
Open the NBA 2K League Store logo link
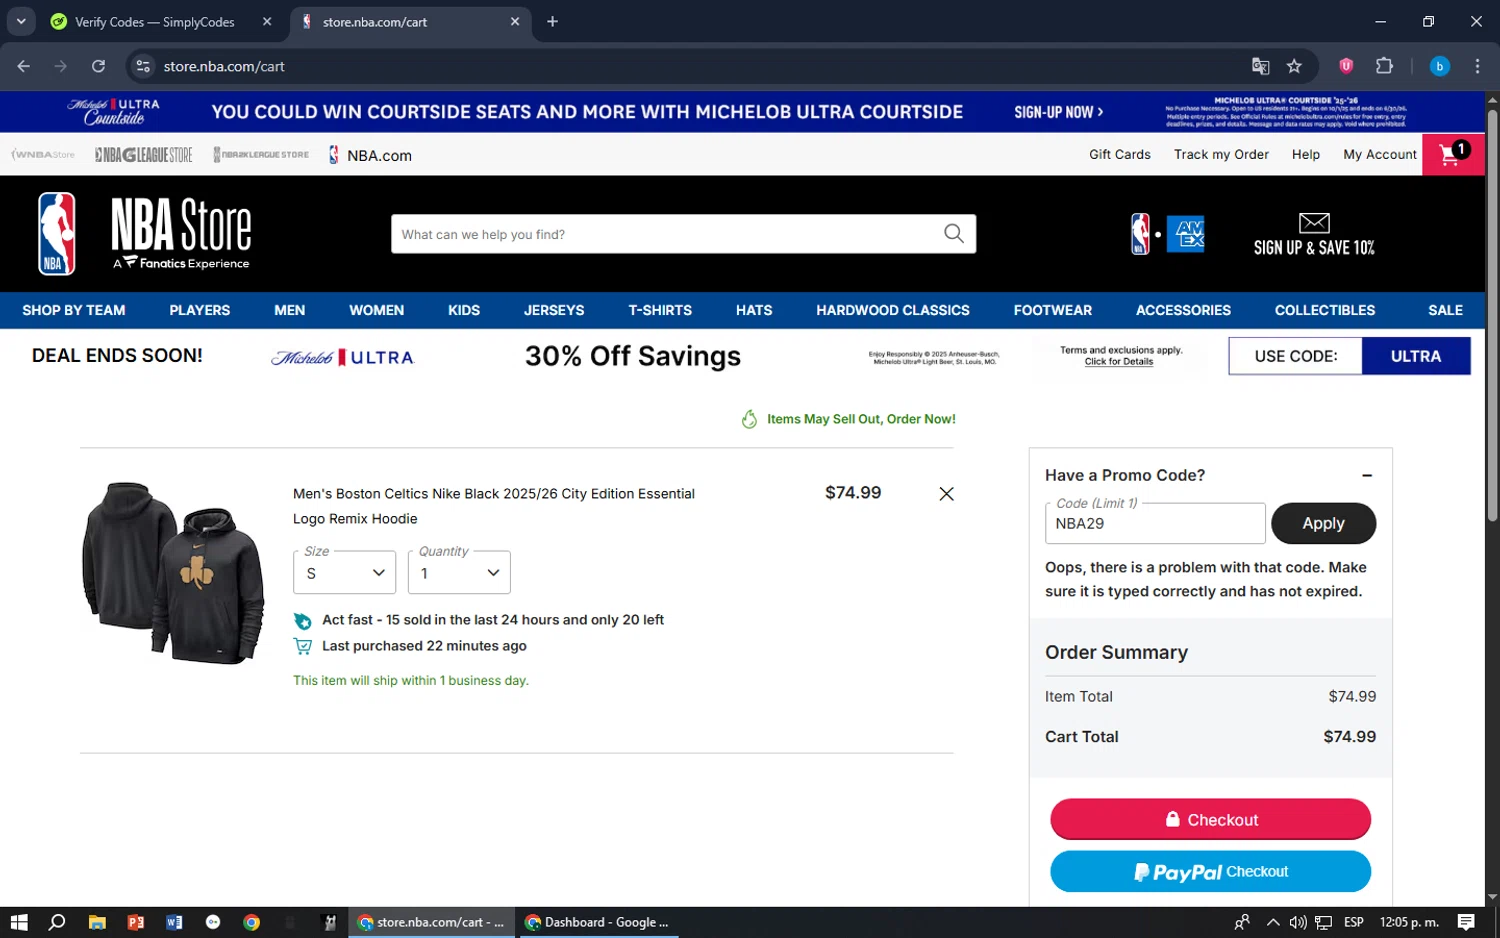[261, 155]
